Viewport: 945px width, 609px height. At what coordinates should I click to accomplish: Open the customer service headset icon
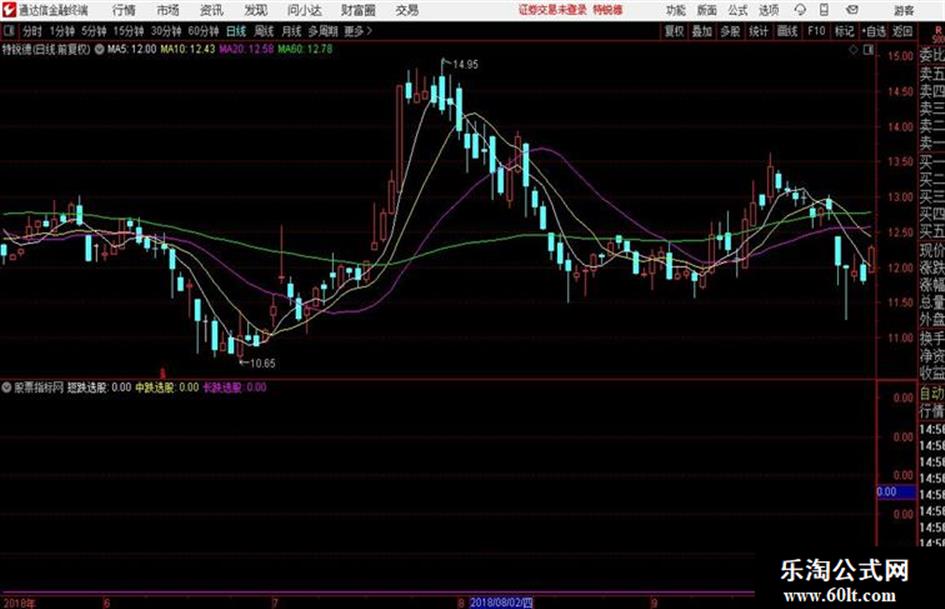tap(800, 10)
